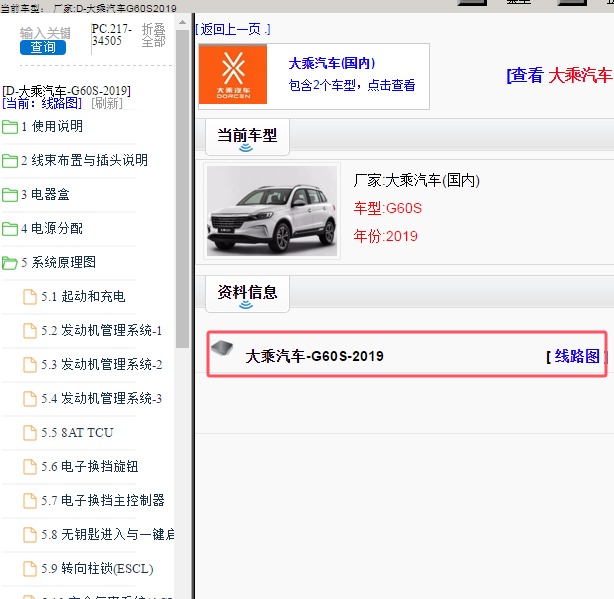Open folder icon for 1 使用说明
614x599 pixels.
click(10, 127)
